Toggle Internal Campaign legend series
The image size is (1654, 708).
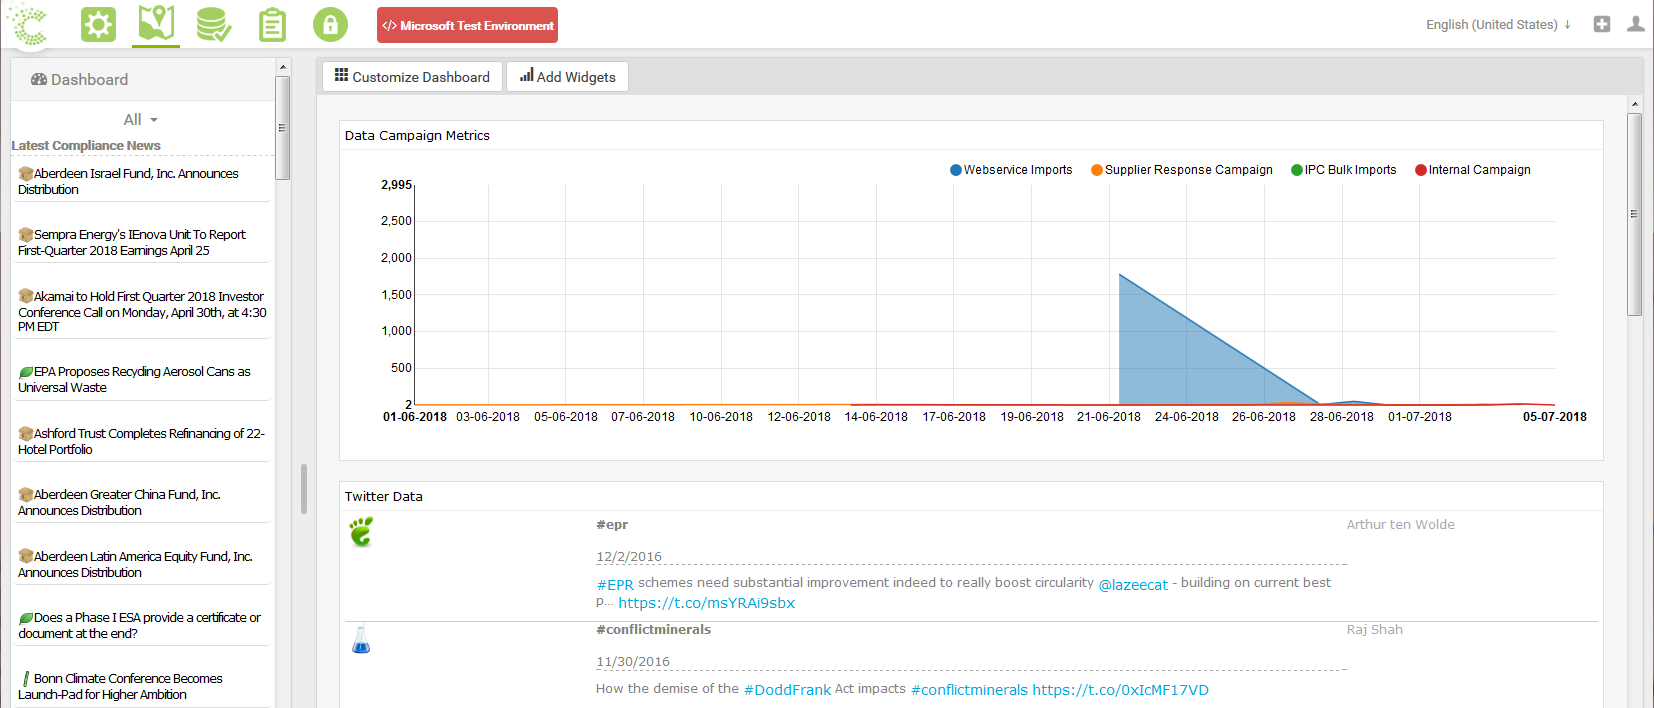pyautogui.click(x=1472, y=170)
